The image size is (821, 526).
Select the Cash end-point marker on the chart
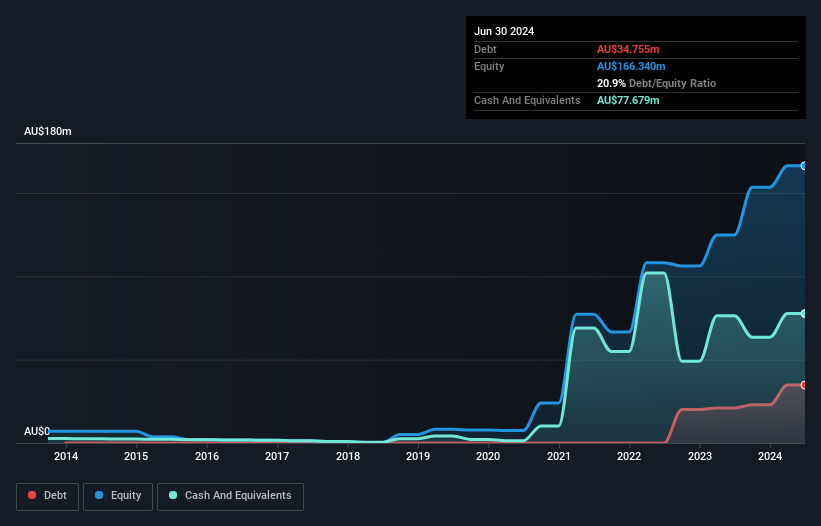804,314
